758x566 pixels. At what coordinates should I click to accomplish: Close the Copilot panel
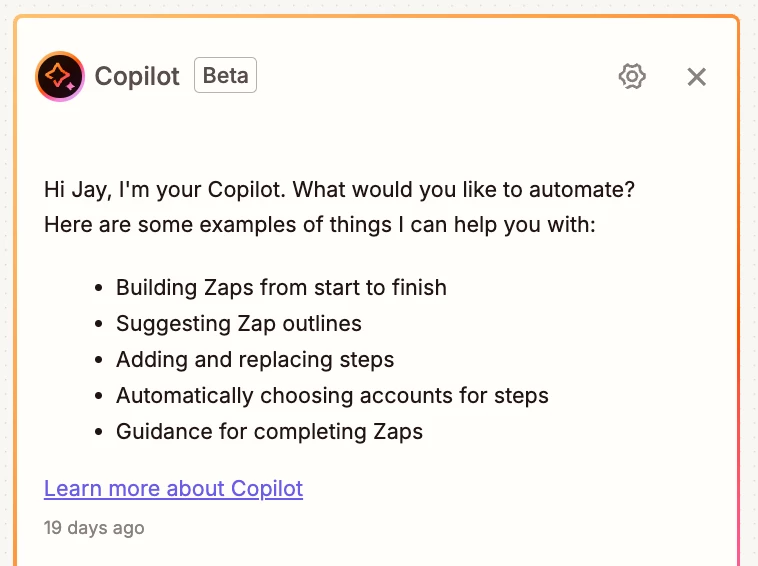coord(697,77)
